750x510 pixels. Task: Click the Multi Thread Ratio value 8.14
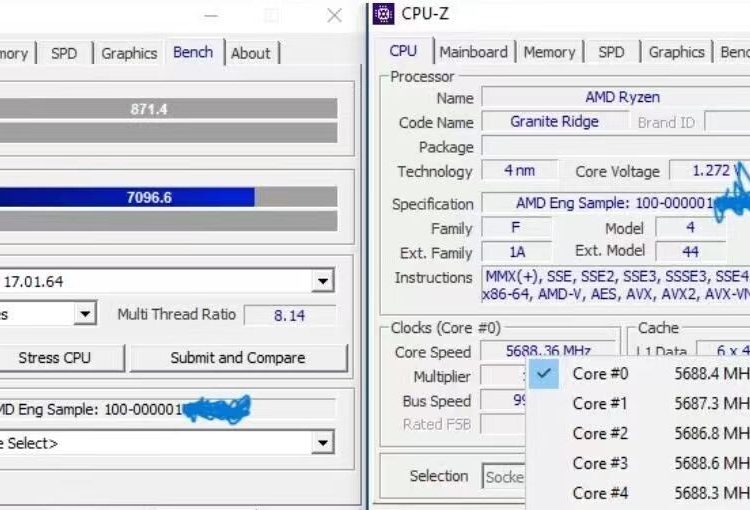(290, 315)
